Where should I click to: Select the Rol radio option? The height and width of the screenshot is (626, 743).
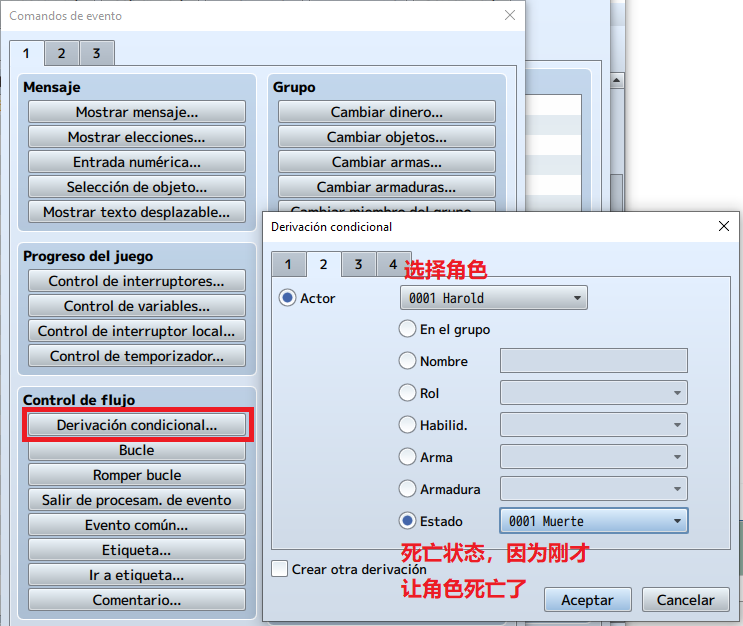click(407, 393)
